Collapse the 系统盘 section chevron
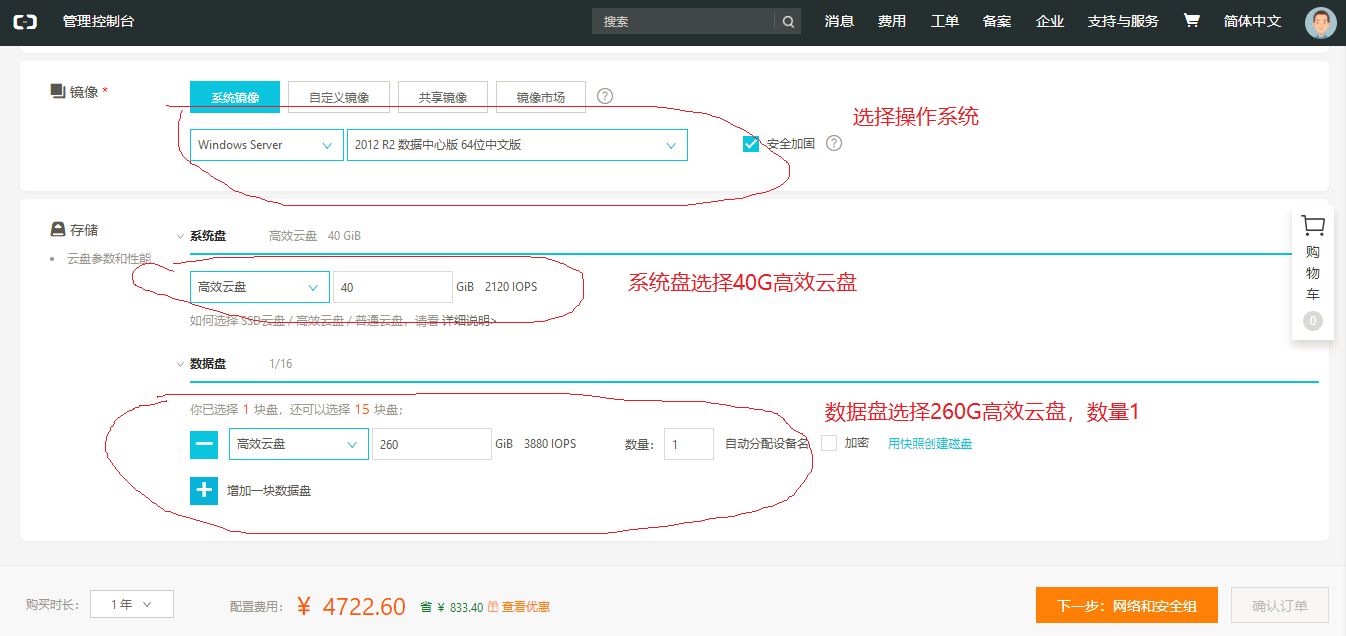1346x636 pixels. [180, 237]
